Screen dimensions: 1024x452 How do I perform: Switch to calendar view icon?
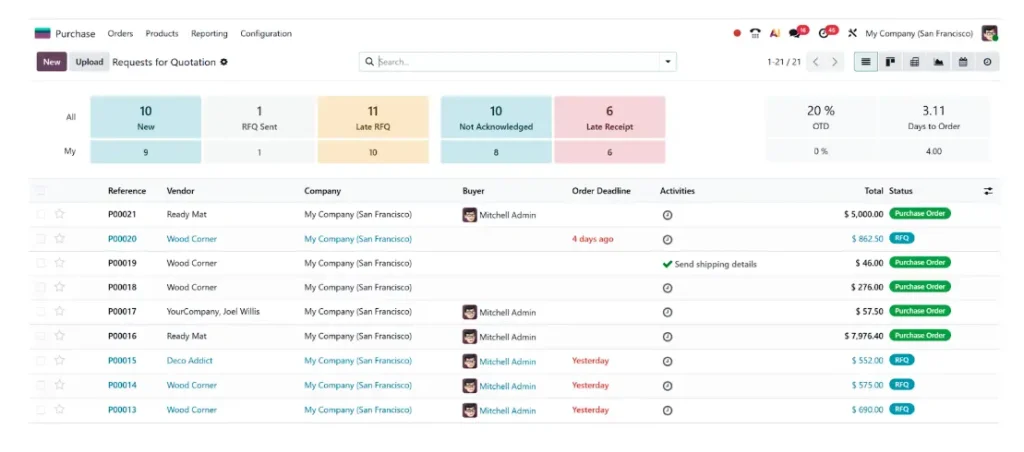click(963, 62)
